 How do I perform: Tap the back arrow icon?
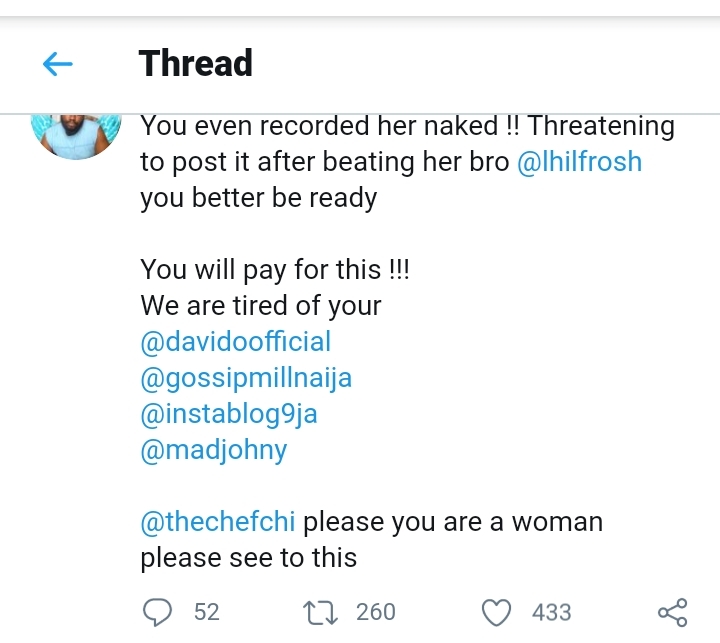pos(57,64)
